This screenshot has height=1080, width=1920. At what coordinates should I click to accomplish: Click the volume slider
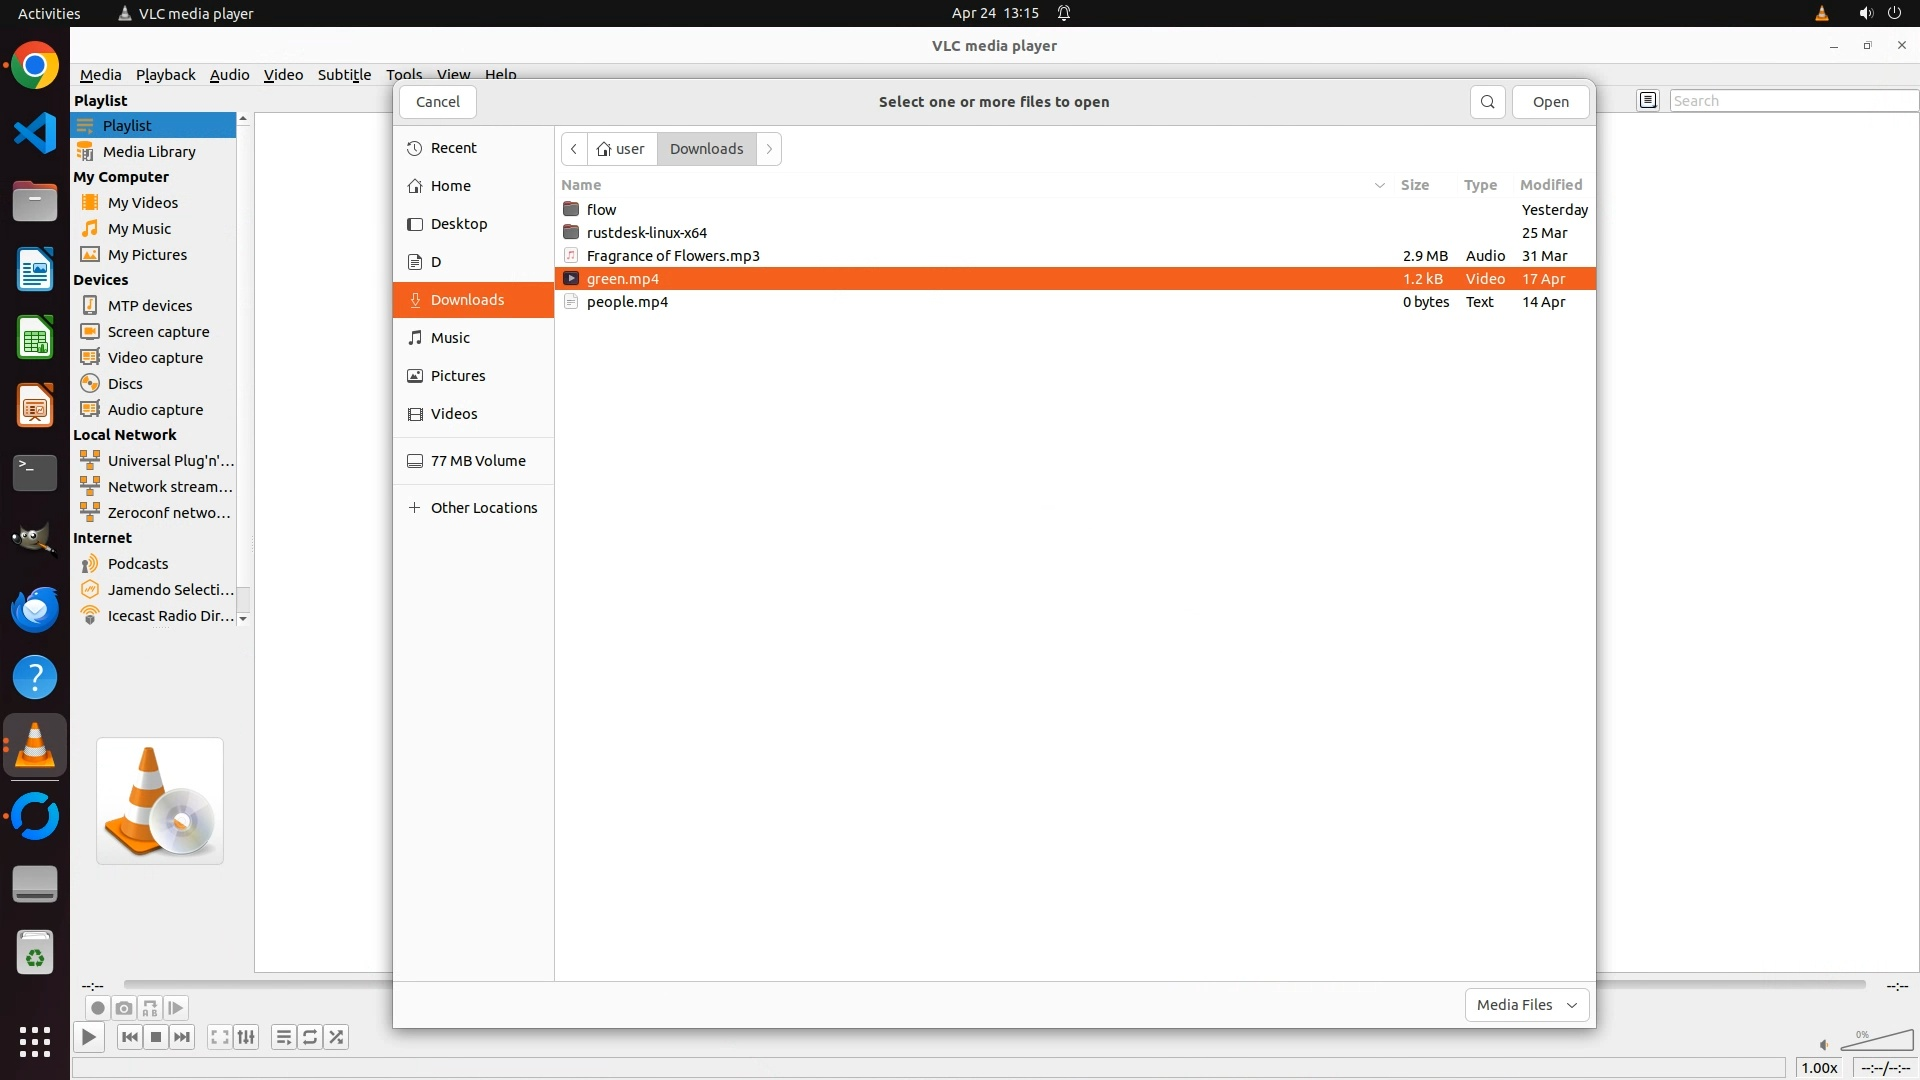tap(1877, 1042)
